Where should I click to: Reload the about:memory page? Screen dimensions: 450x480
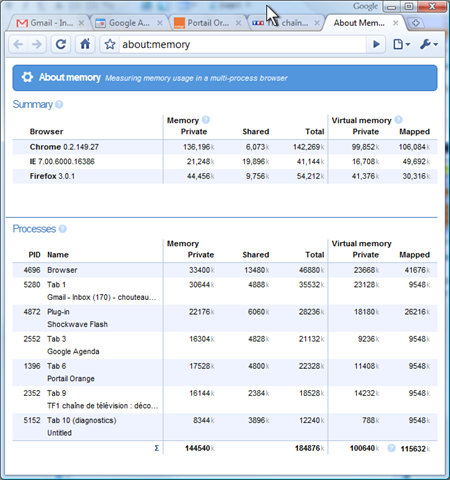coord(61,44)
